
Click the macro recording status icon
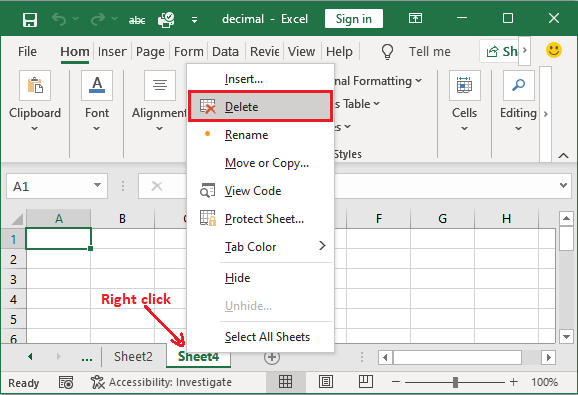pos(66,382)
